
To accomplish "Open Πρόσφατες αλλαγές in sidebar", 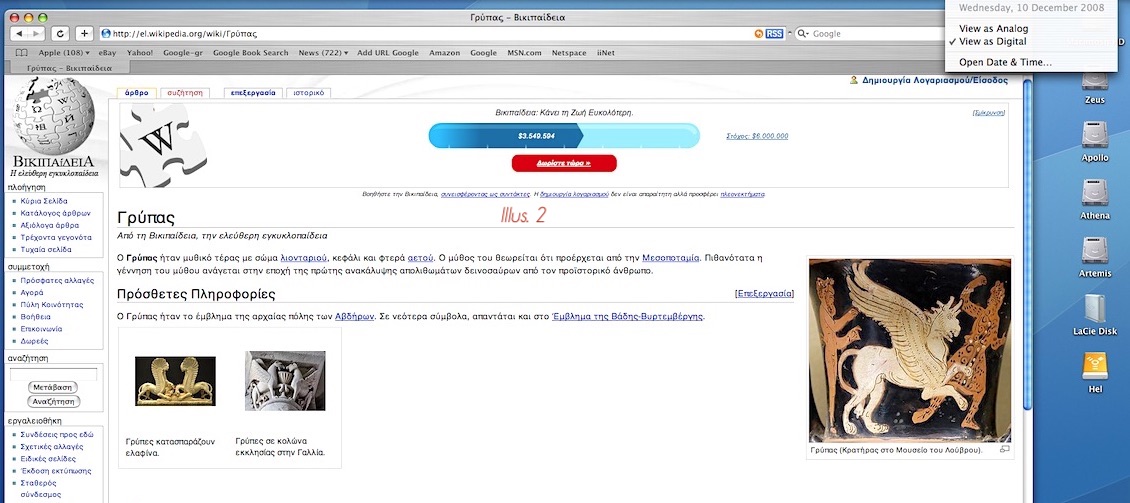I will pos(58,280).
